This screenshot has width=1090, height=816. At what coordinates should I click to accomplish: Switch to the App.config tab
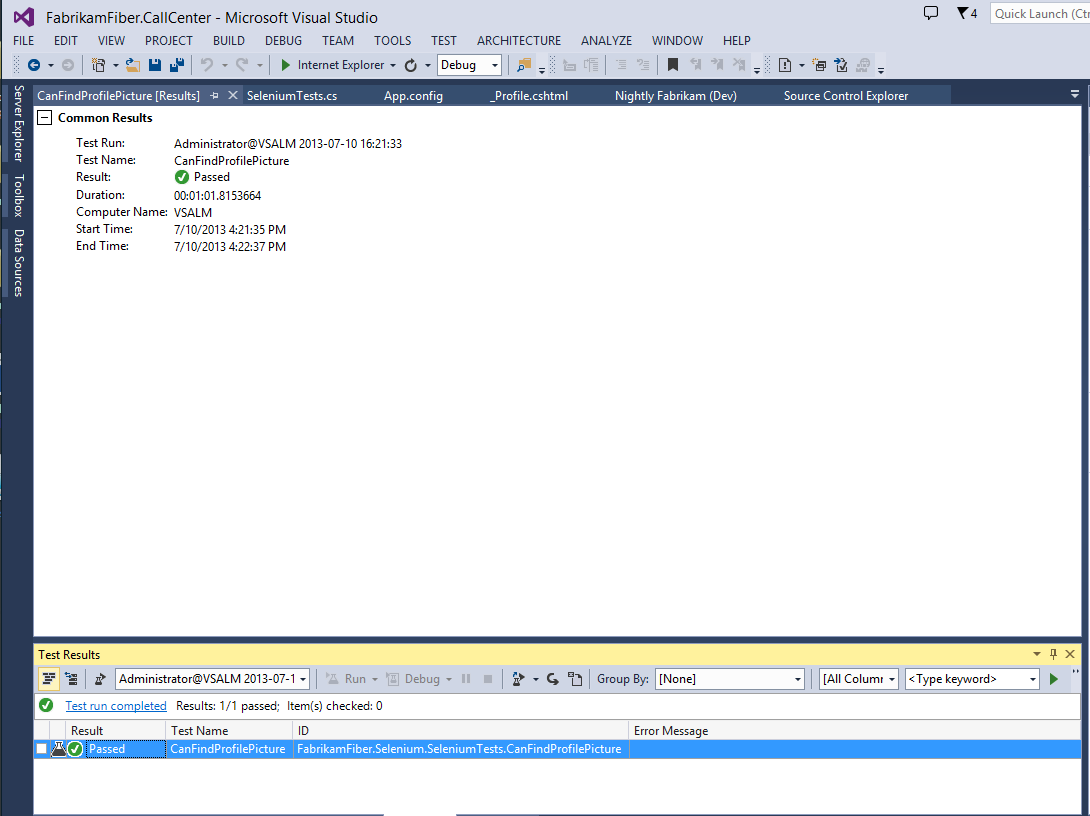413,96
